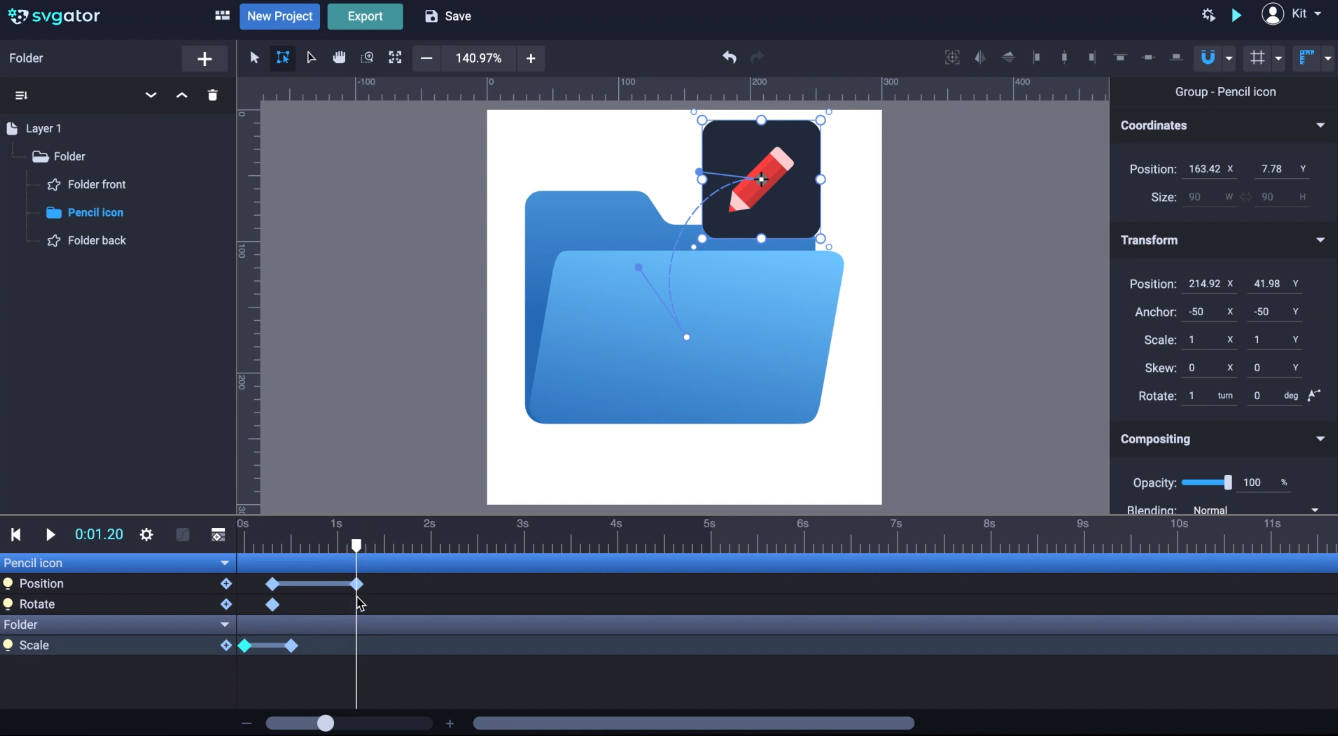Adjust the Opacity slider handle

tap(1228, 483)
